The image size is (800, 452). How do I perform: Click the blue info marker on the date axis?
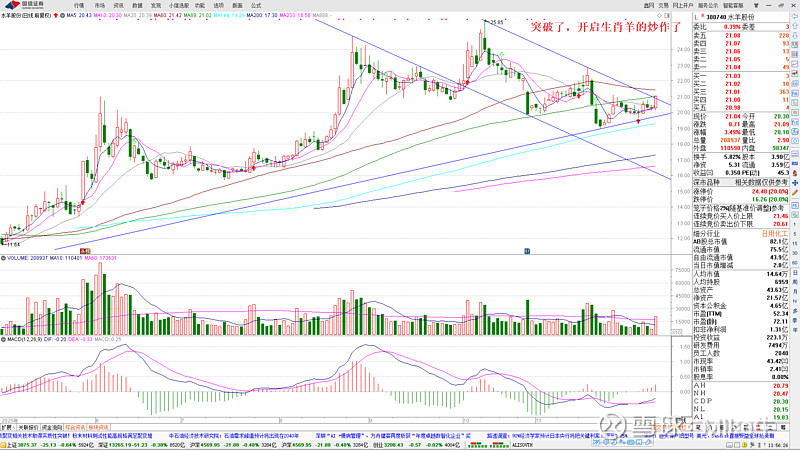click(x=527, y=251)
